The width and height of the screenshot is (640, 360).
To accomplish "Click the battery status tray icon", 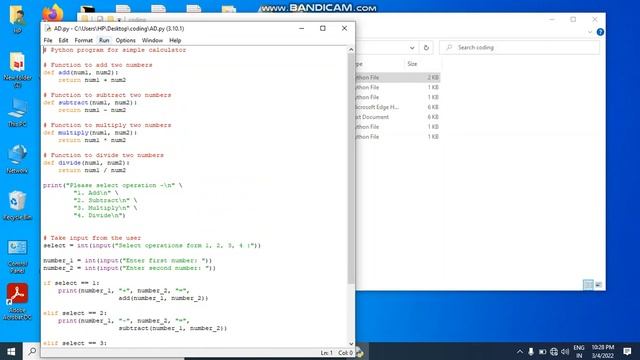I will coord(542,351).
